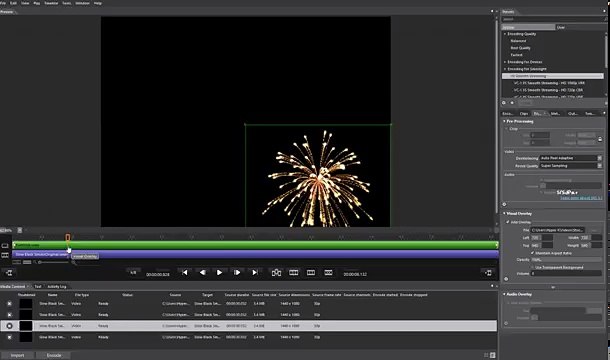Click the timeline zoom slider

(54, 262)
